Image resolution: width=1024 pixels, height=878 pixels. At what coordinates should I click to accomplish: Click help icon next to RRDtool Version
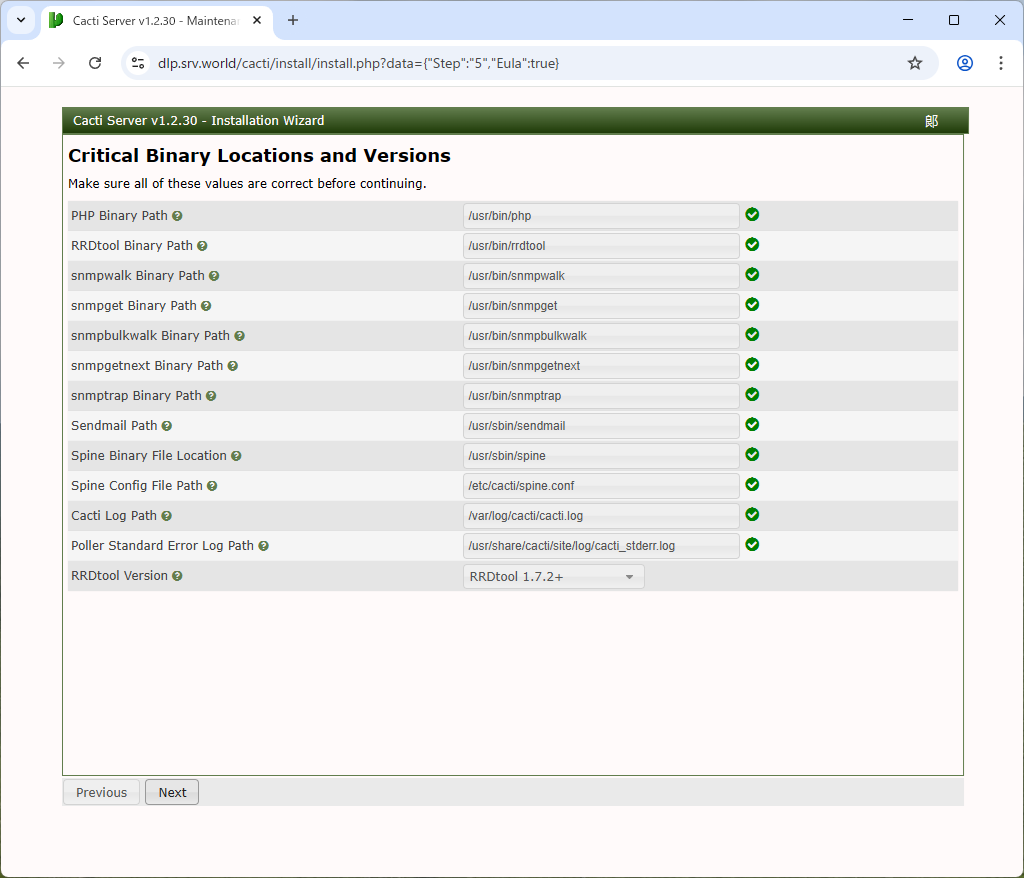click(177, 576)
